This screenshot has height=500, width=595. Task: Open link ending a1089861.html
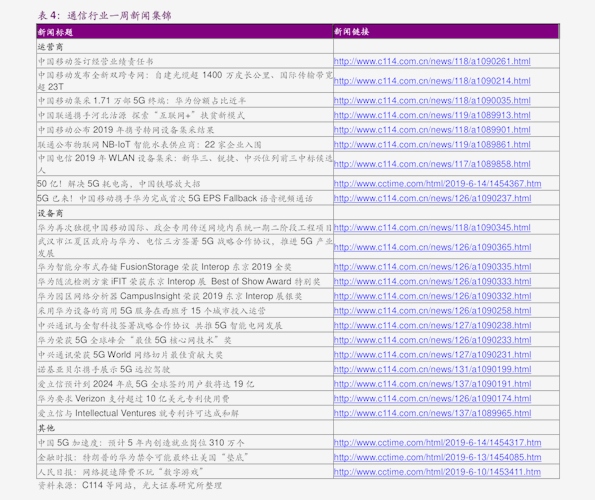point(432,145)
